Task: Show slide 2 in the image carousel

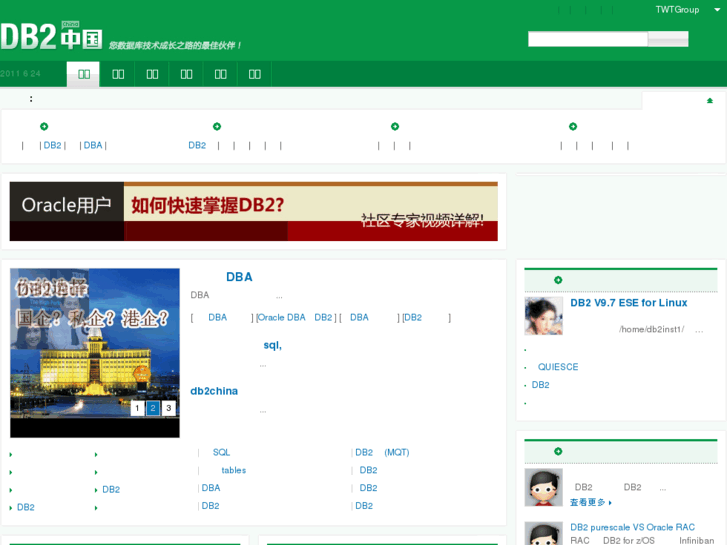Action: coord(153,408)
